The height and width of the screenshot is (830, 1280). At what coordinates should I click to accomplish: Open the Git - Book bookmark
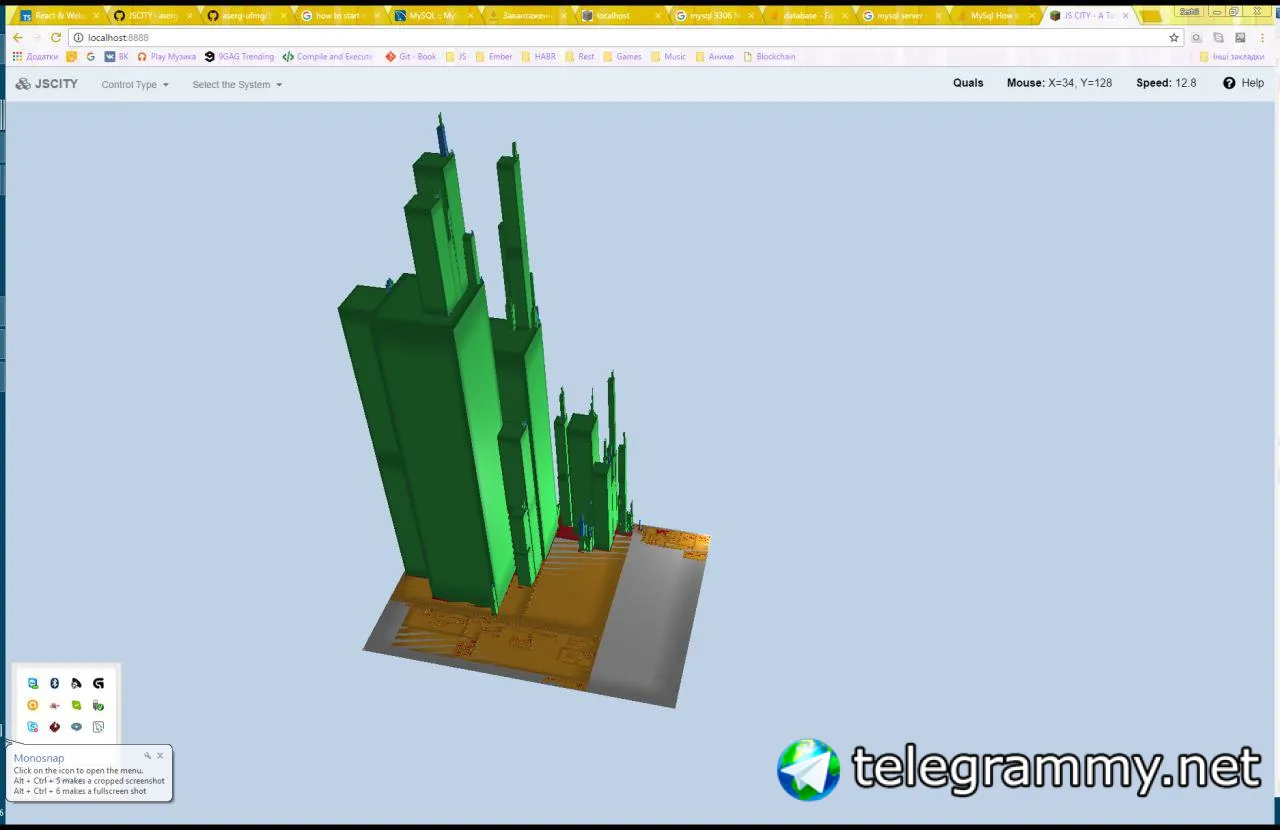[x=411, y=57]
